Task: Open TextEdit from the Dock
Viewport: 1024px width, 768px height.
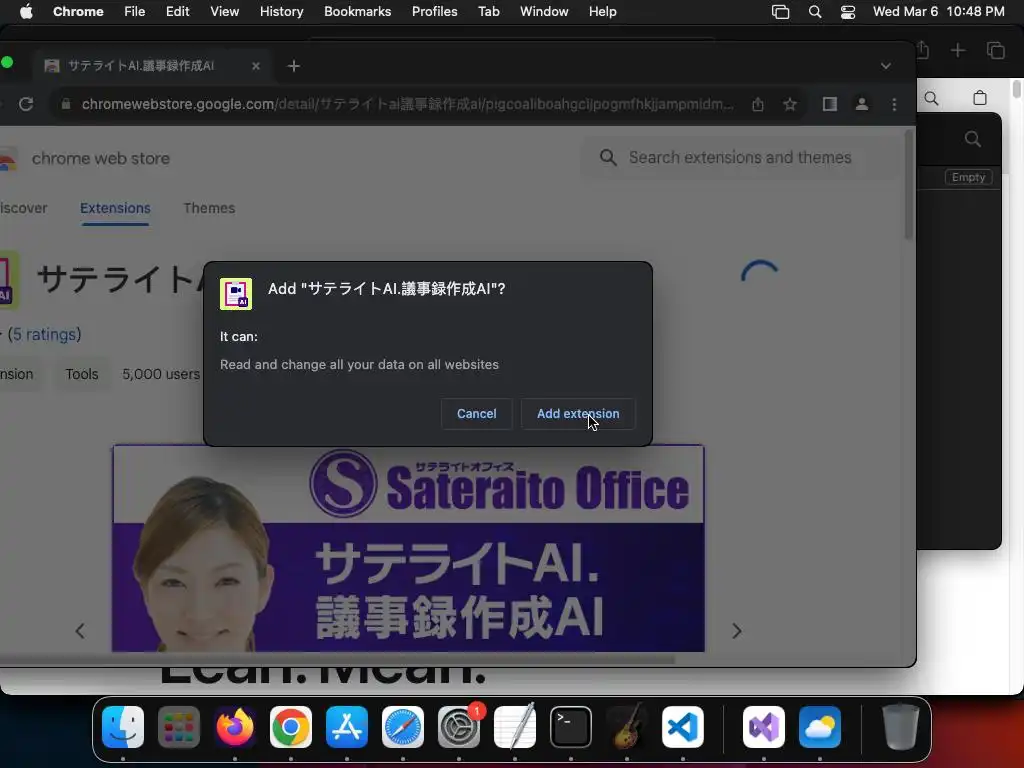Action: pos(515,727)
